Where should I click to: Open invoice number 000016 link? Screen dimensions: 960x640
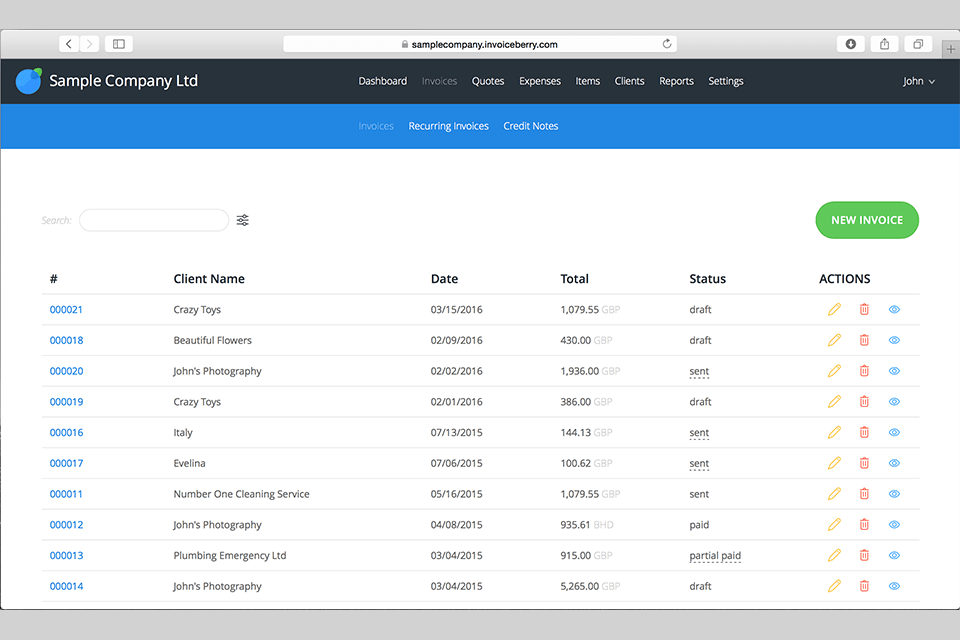click(x=66, y=432)
